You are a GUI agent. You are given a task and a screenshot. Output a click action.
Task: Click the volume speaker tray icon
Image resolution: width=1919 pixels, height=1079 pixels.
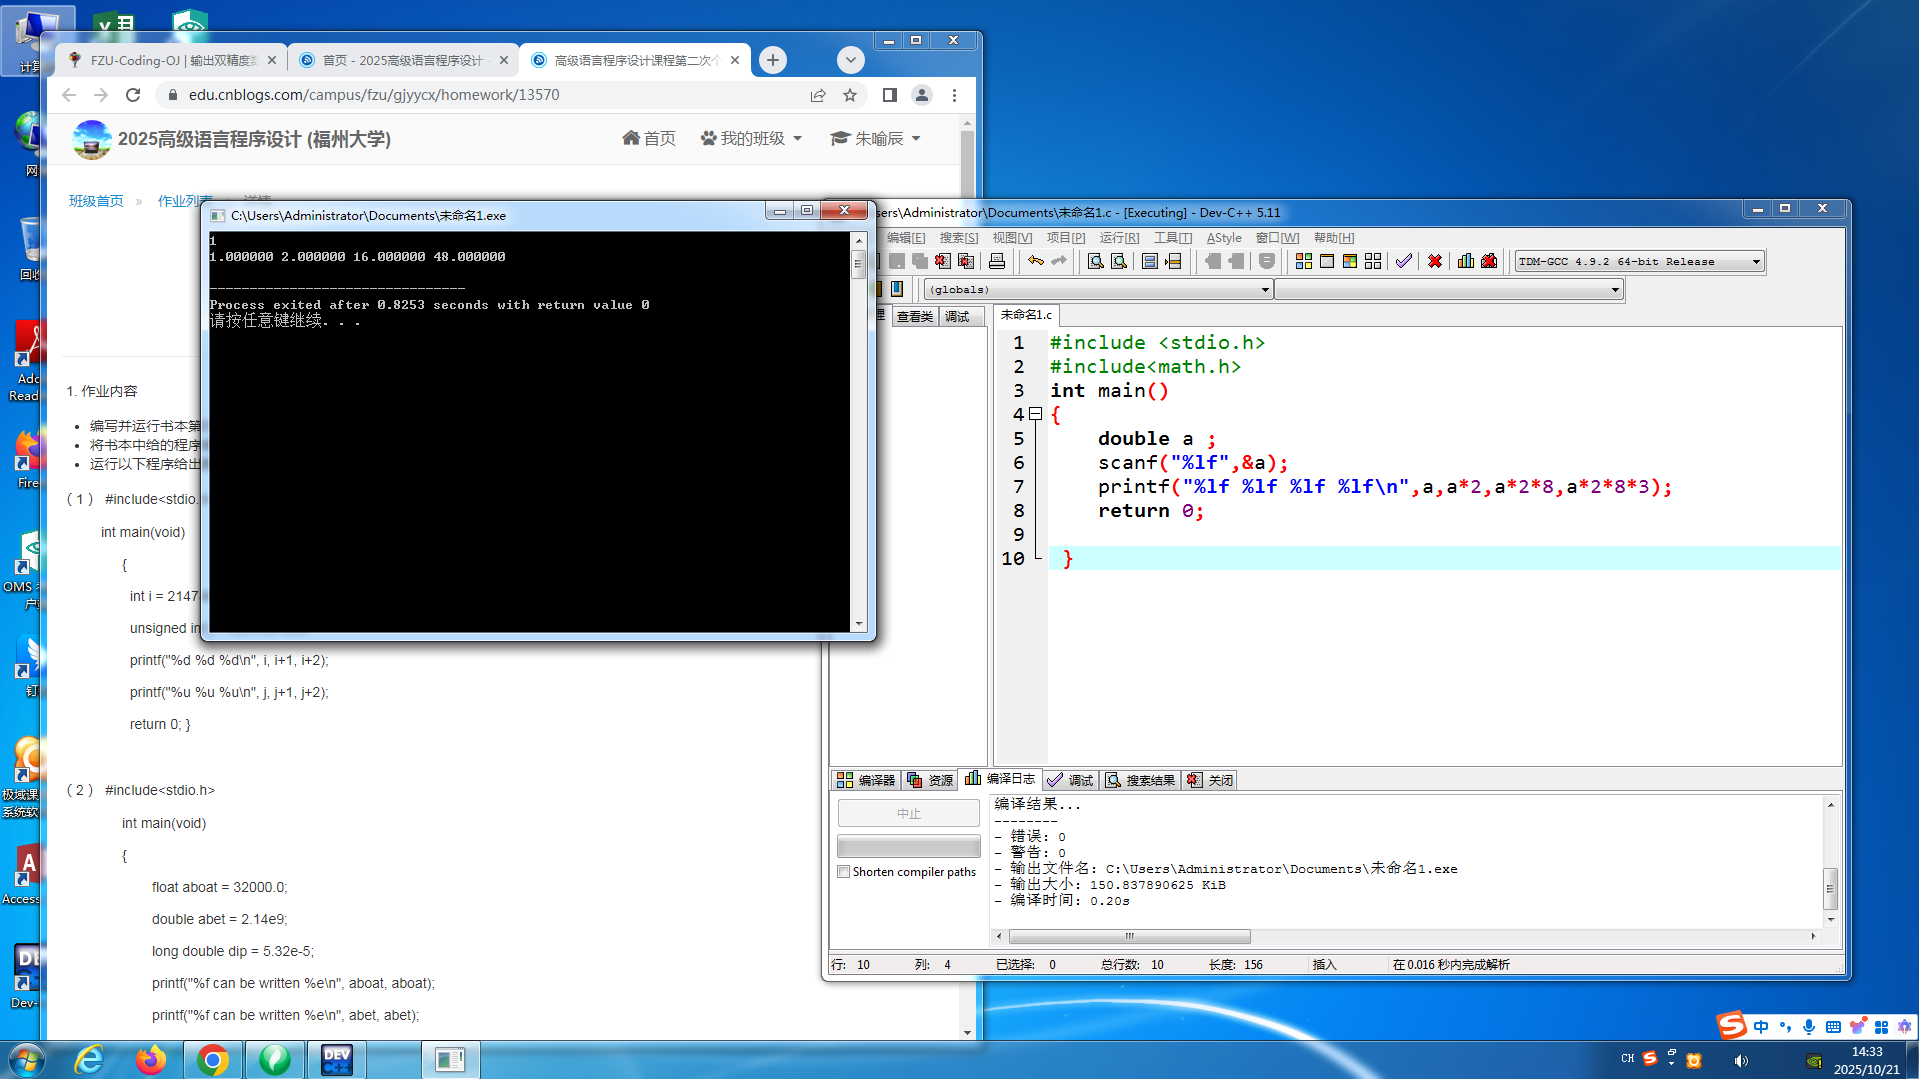click(1741, 1060)
